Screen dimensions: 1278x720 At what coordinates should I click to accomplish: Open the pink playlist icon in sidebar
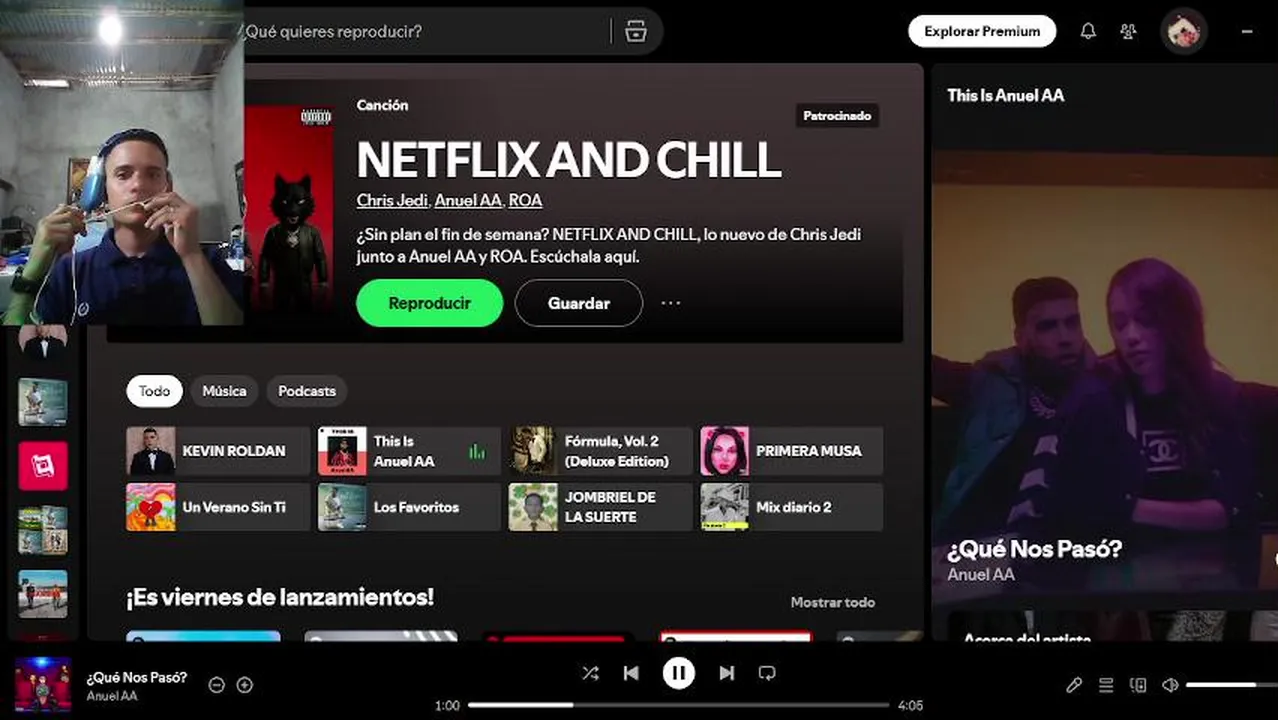tap(43, 466)
